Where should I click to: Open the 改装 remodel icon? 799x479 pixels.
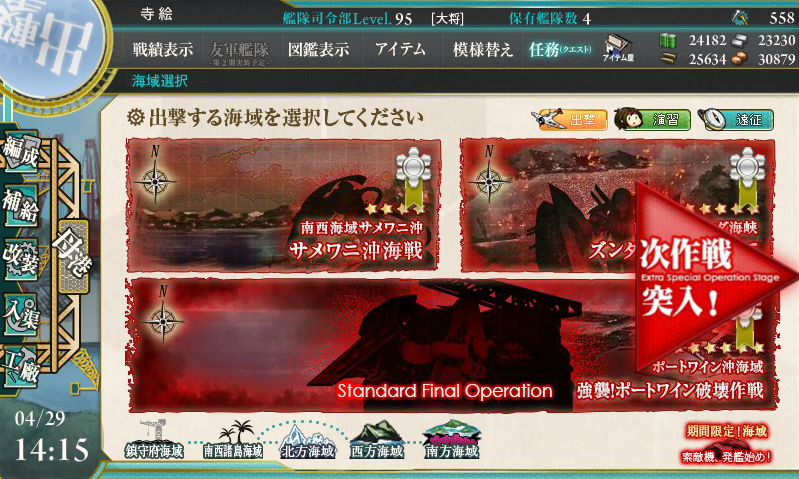pos(21,258)
